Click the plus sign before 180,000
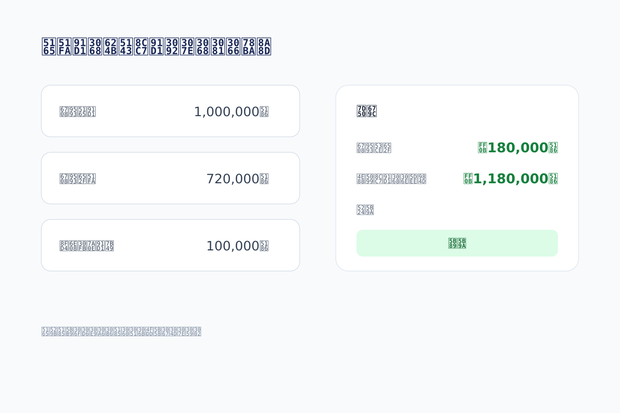 (482, 148)
